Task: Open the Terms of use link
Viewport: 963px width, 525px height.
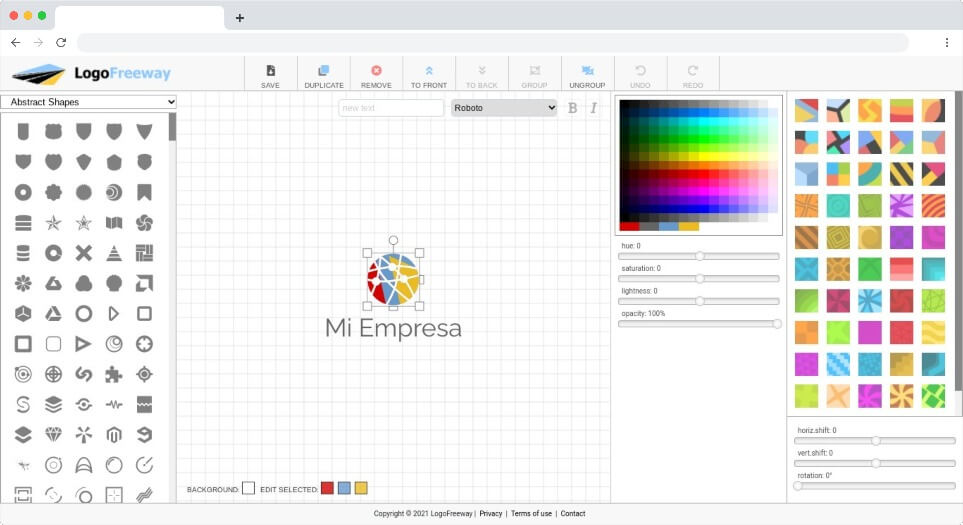Action: point(531,513)
